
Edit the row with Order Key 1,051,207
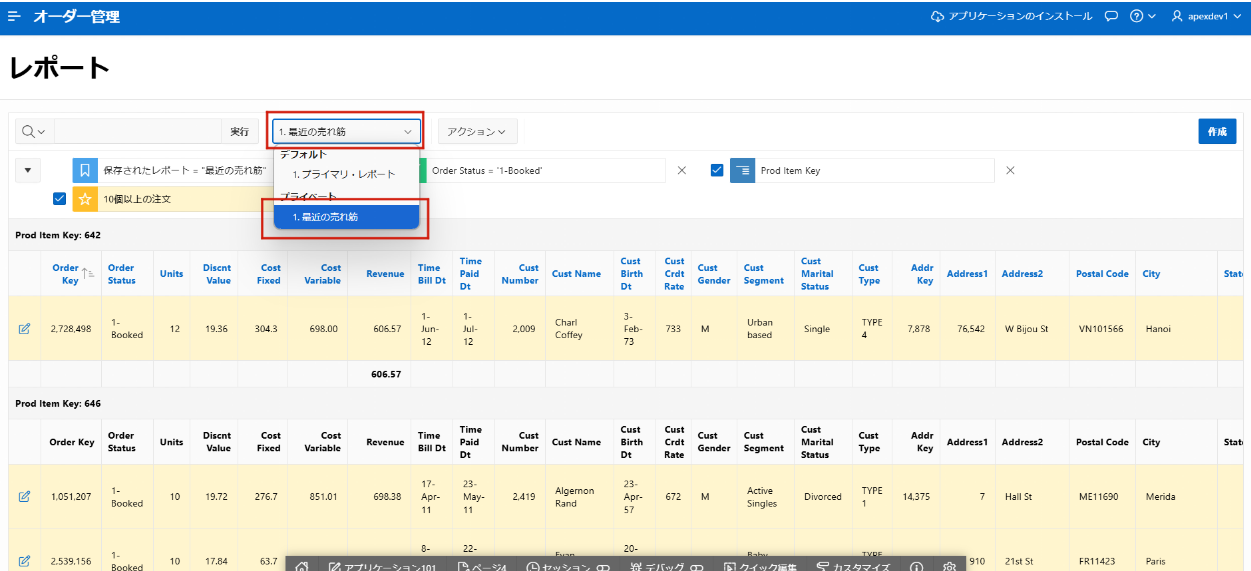(24, 496)
